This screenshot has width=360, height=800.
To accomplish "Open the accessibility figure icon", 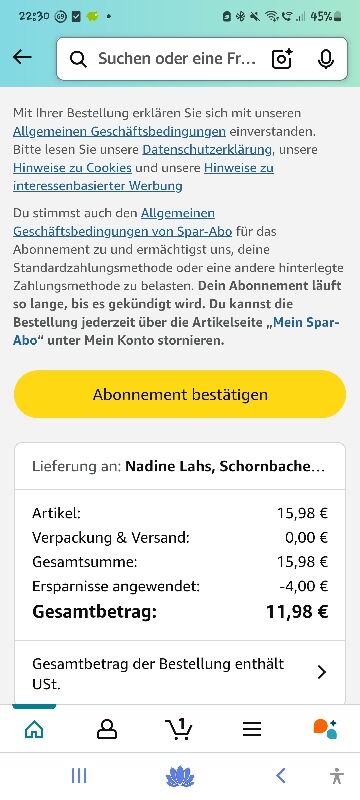I will [x=336, y=776].
